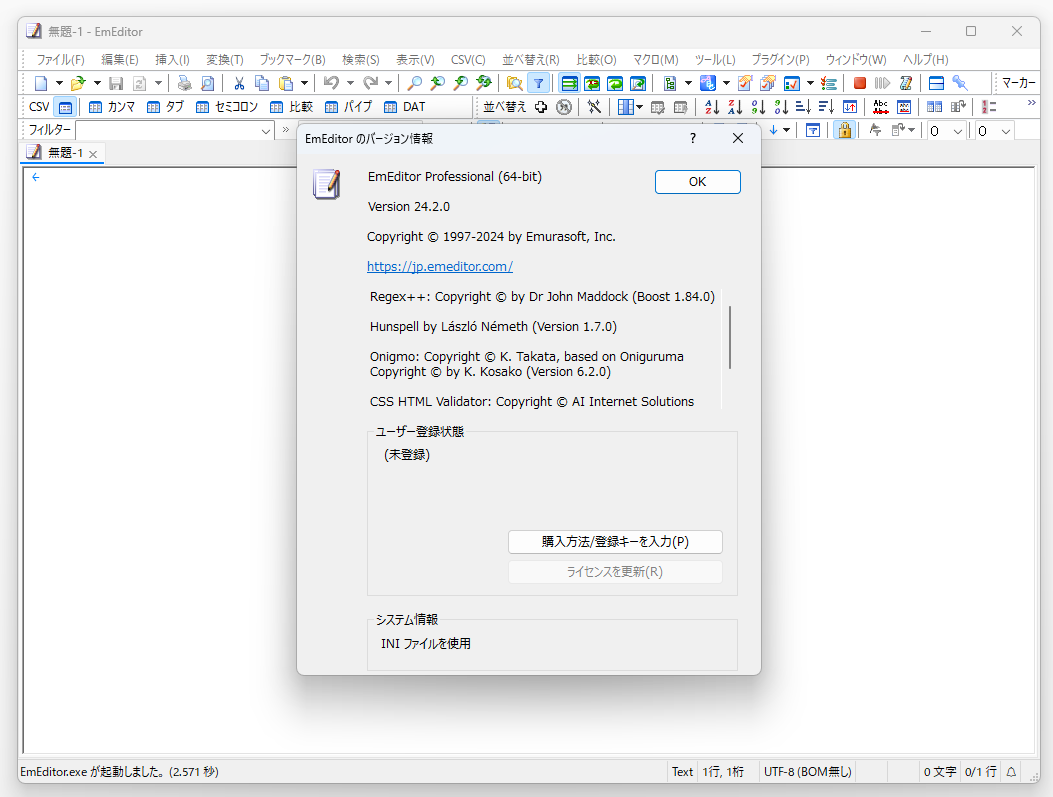Select the Print icon on the toolbar
This screenshot has height=797, width=1053.
point(184,84)
